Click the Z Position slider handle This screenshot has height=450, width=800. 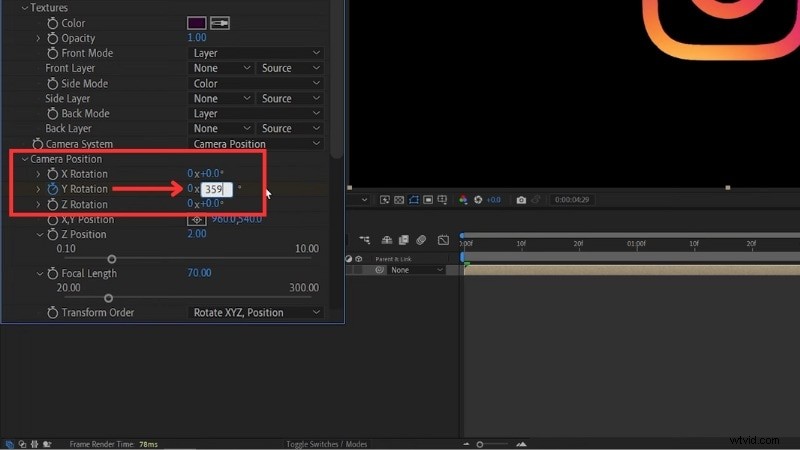pyautogui.click(x=112, y=259)
